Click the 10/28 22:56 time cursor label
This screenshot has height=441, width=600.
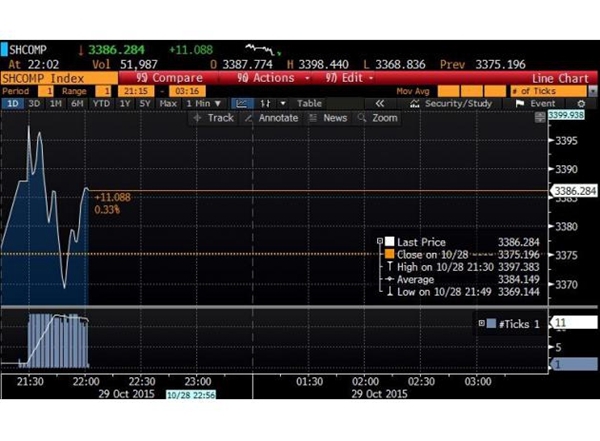click(191, 395)
